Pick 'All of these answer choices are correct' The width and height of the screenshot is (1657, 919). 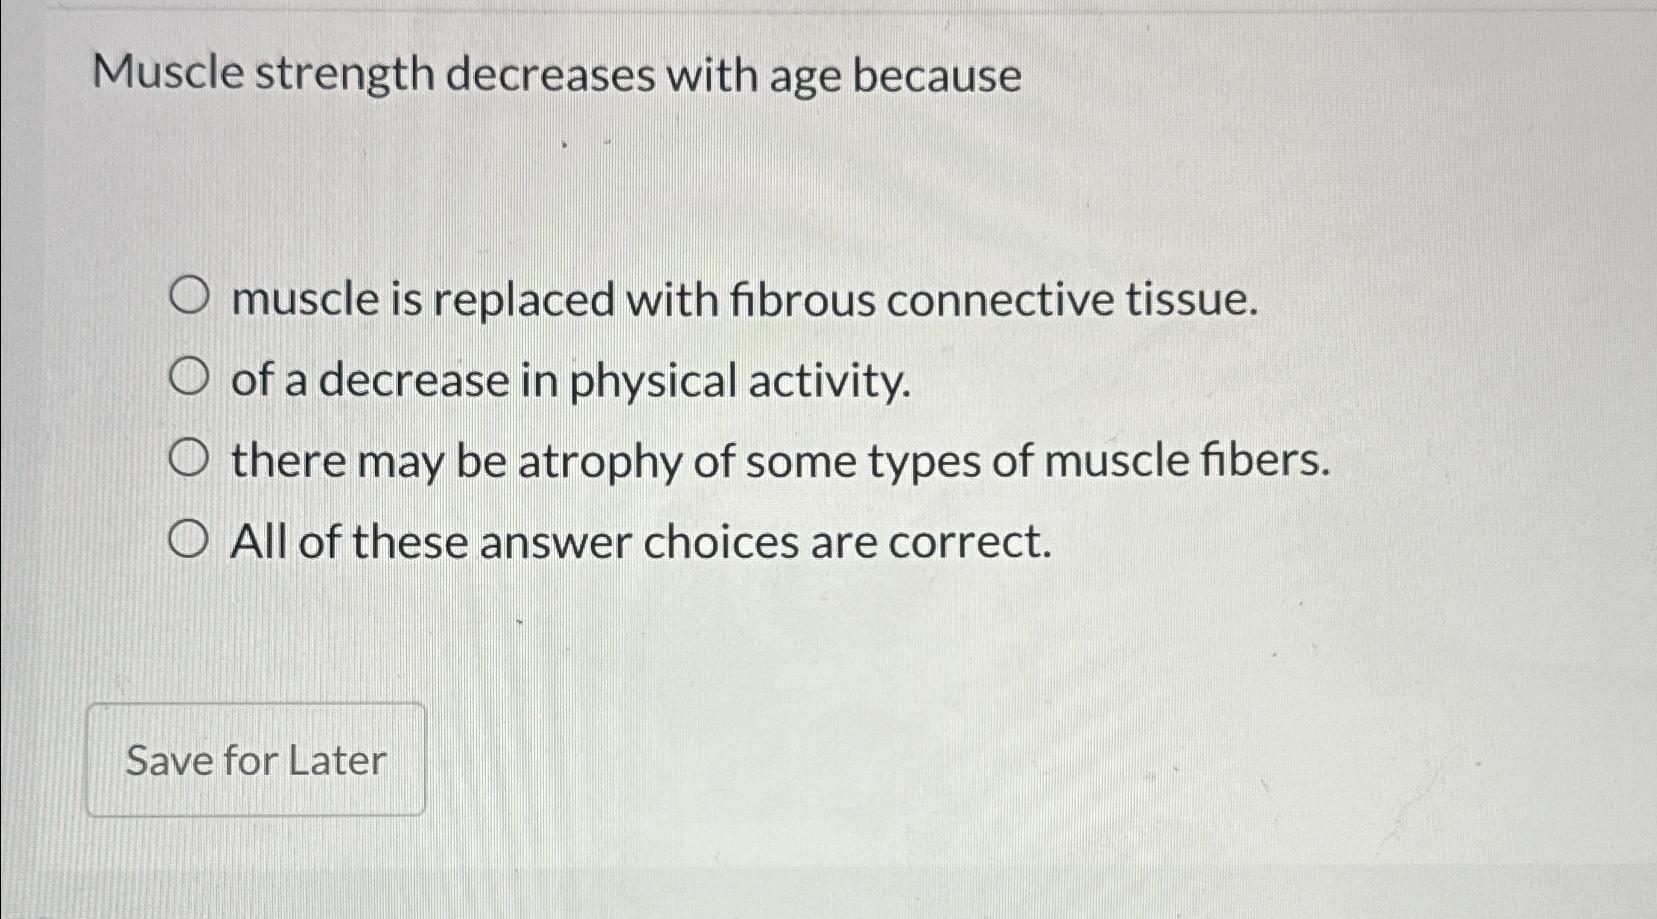coord(192,537)
